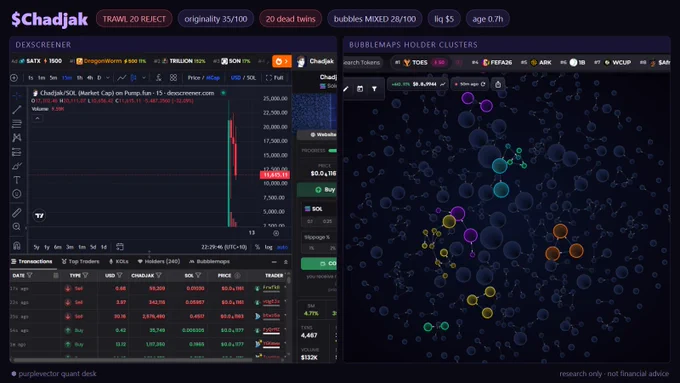Set chart interval to 5m
This screenshot has height=383, width=680.
pyautogui.click(x=53, y=78)
